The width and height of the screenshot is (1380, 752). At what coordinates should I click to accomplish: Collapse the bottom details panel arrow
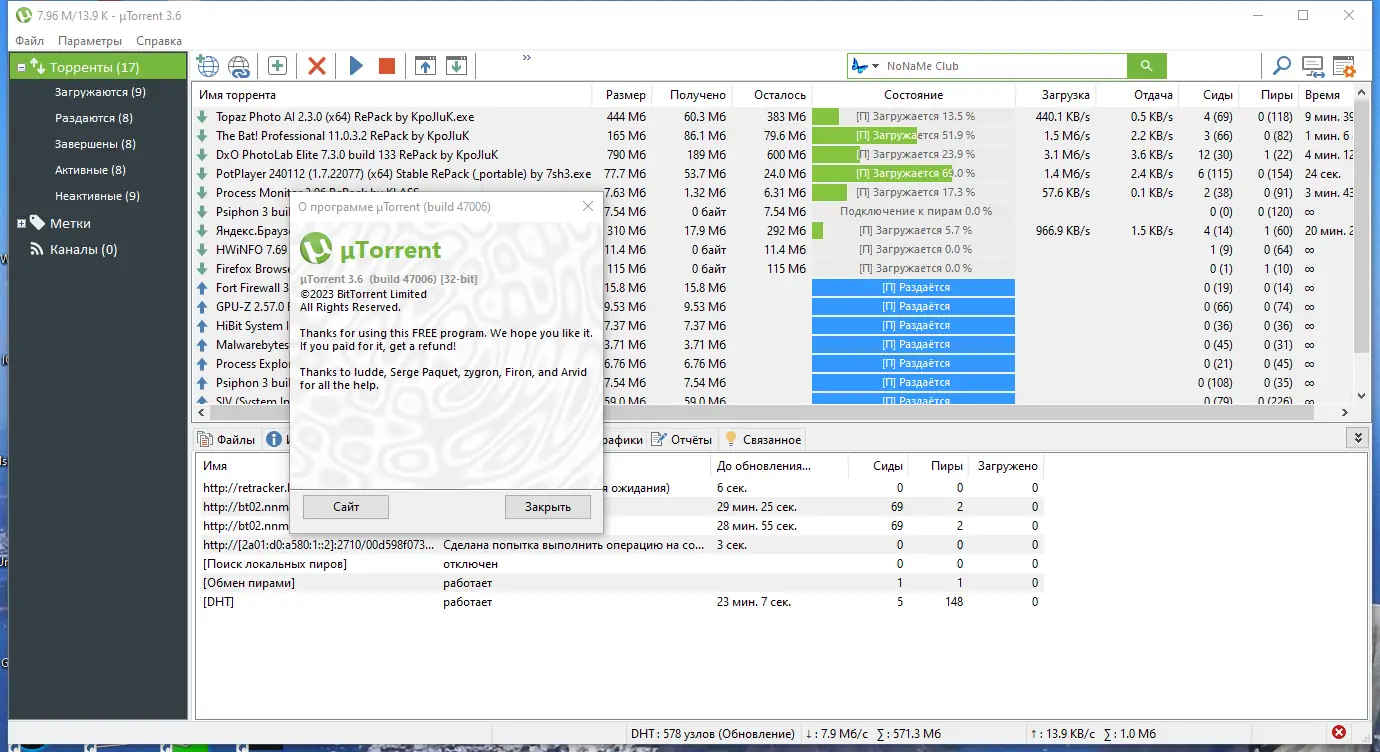tap(1357, 438)
